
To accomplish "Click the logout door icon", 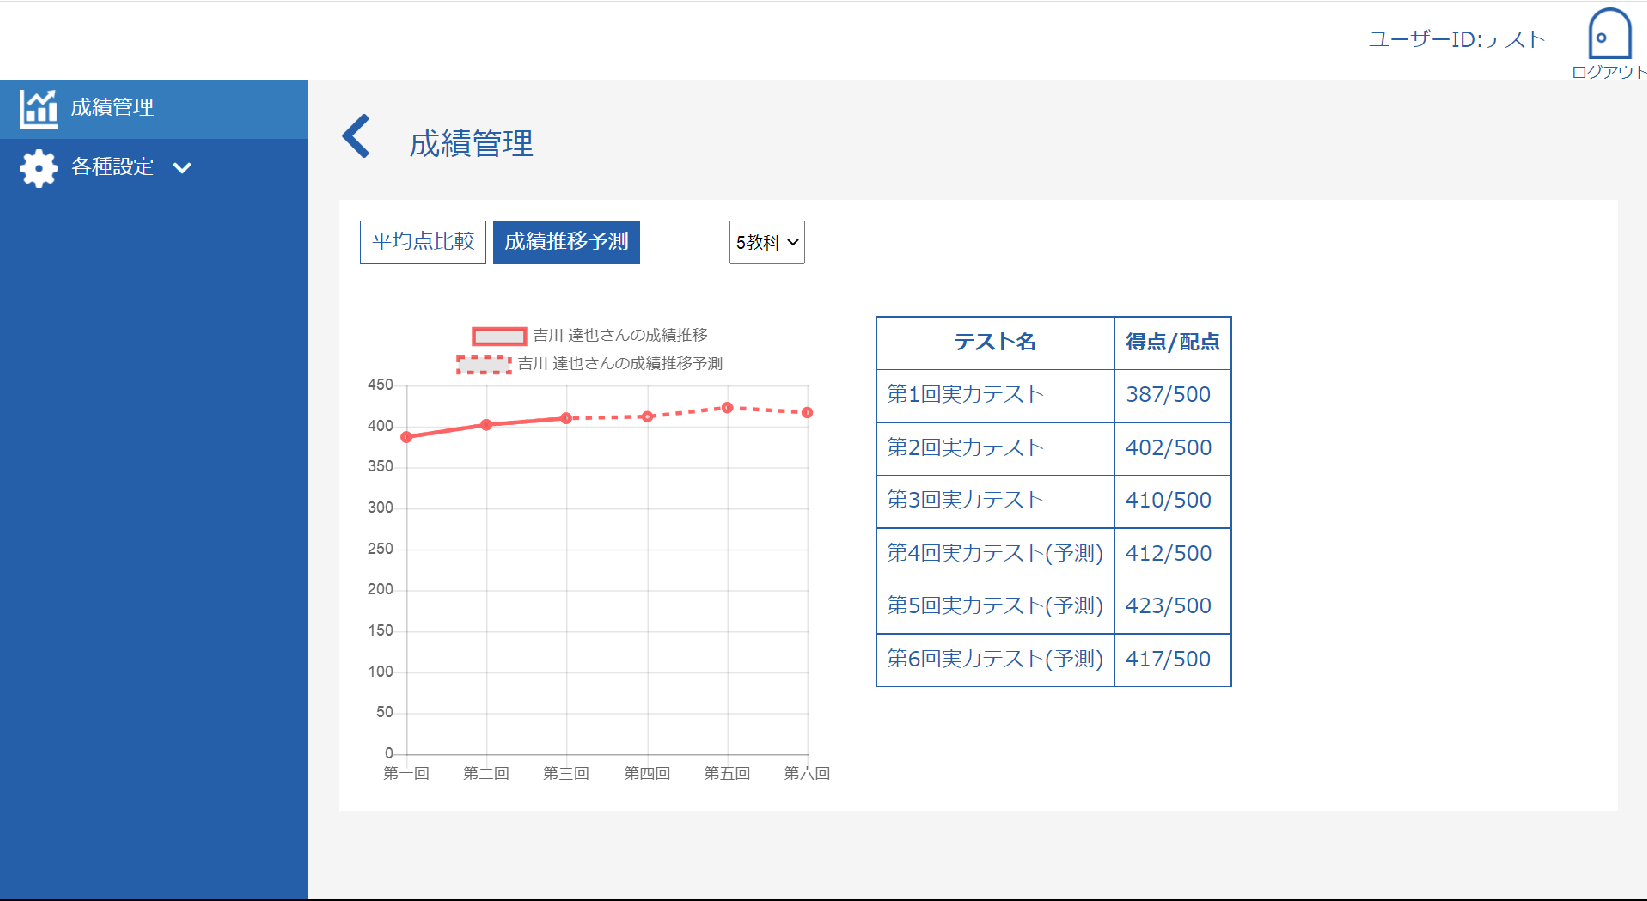I will coord(1609,35).
